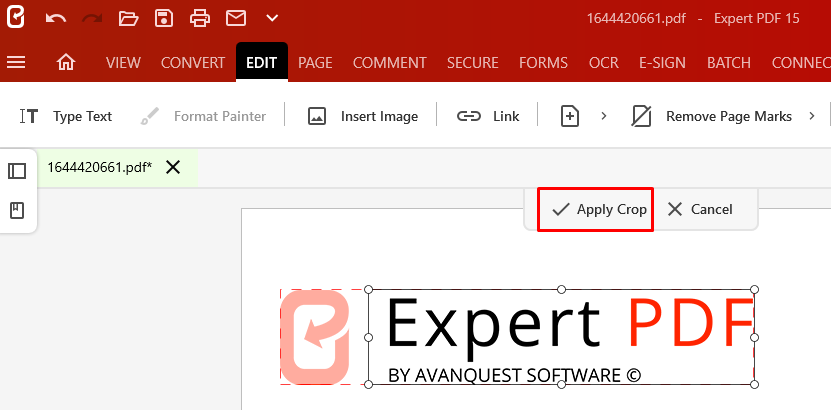The image size is (831, 410).
Task: Select the Type Text tool
Action: [66, 116]
